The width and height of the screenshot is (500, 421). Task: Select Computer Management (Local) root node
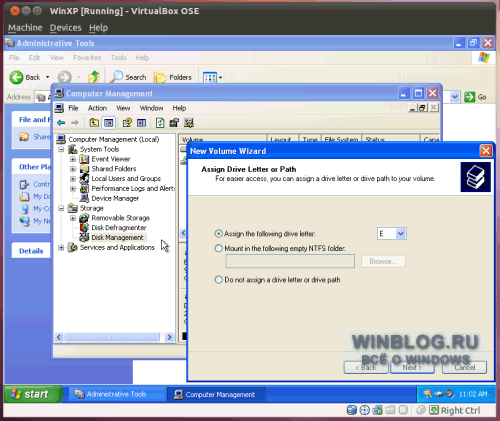[113, 139]
